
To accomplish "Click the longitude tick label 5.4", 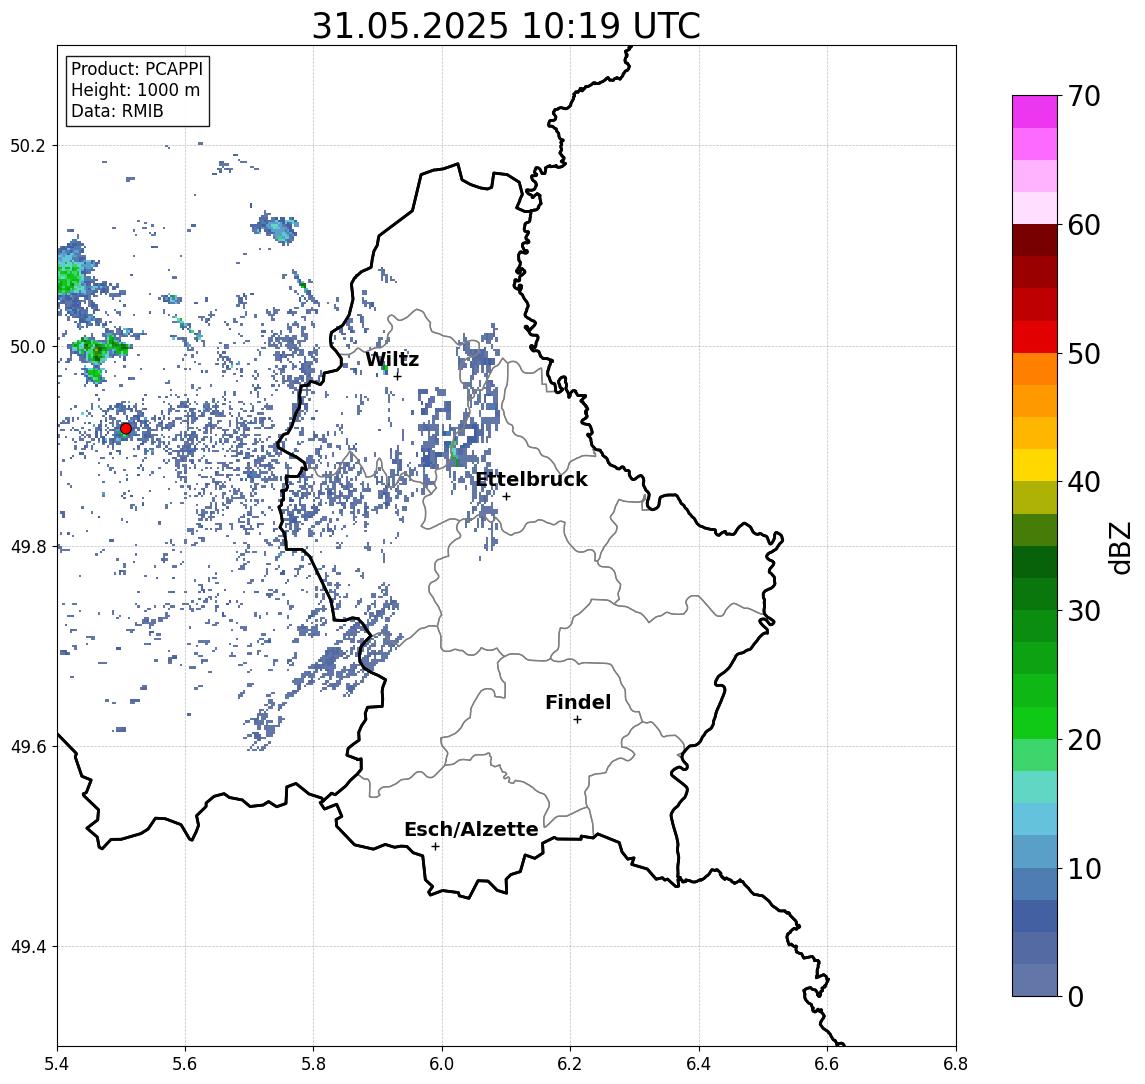I will [x=58, y=1063].
